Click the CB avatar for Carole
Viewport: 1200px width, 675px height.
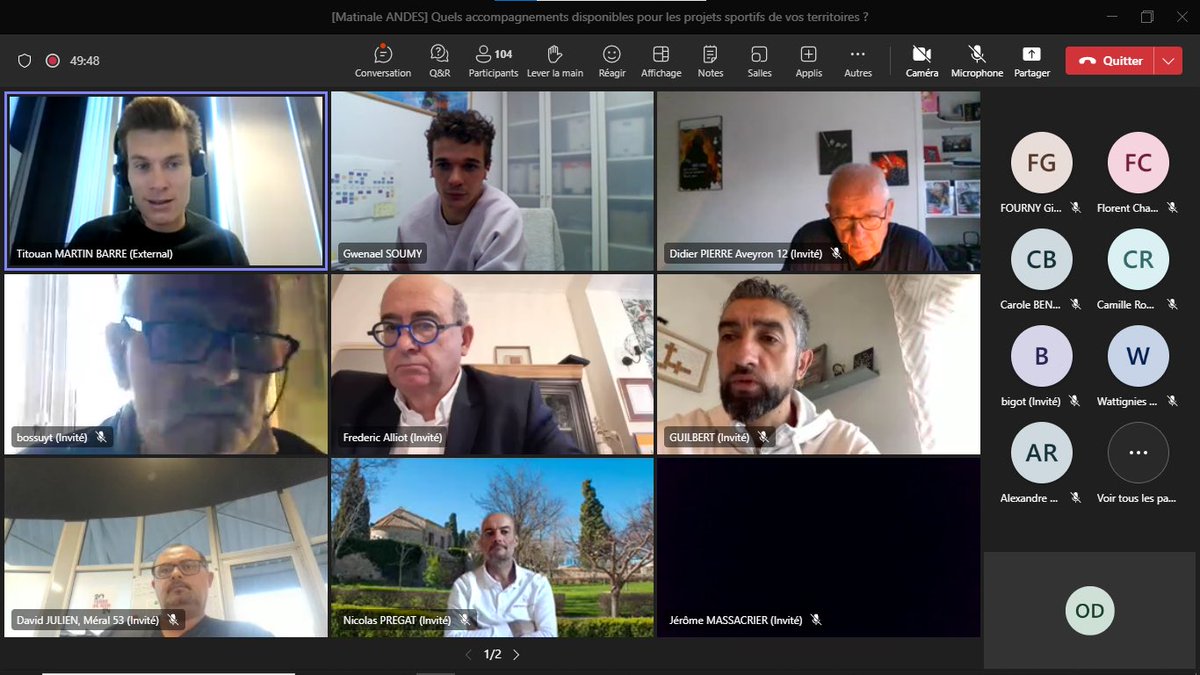point(1041,259)
